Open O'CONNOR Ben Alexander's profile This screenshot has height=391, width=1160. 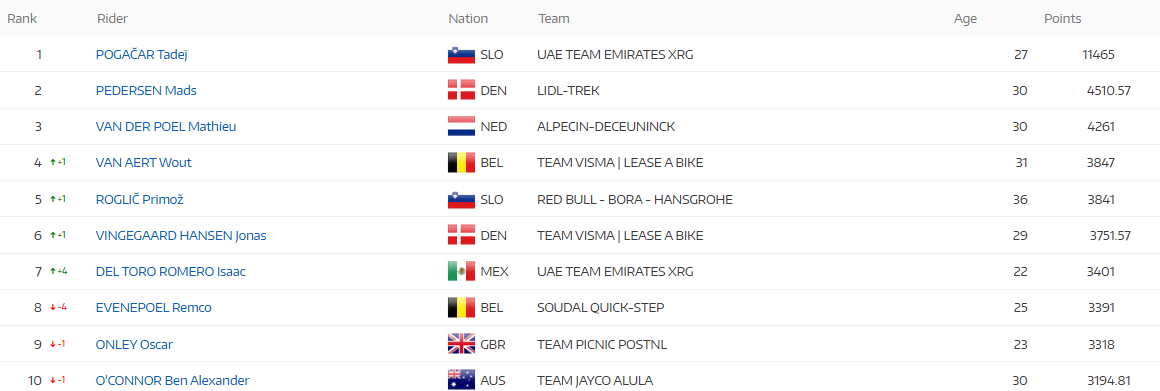pos(172,381)
